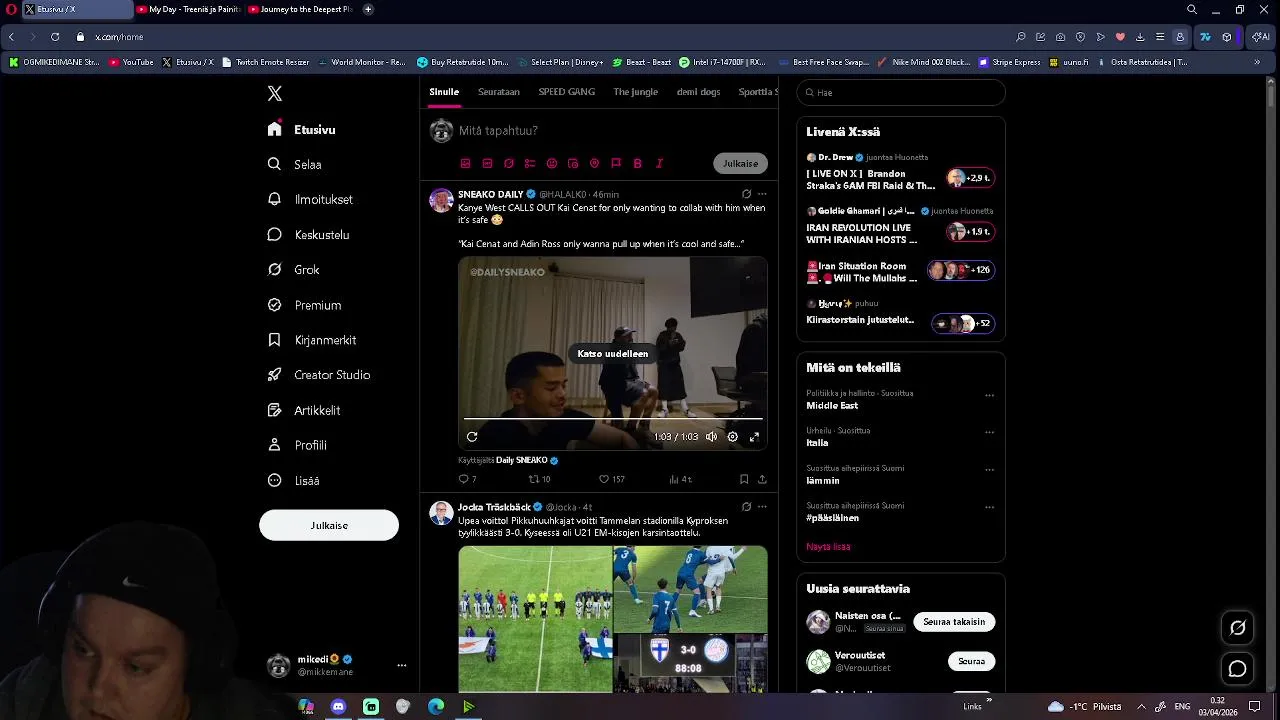The height and width of the screenshot is (720, 1280).
Task: Open account menu dots beside mikedi
Action: point(402,665)
